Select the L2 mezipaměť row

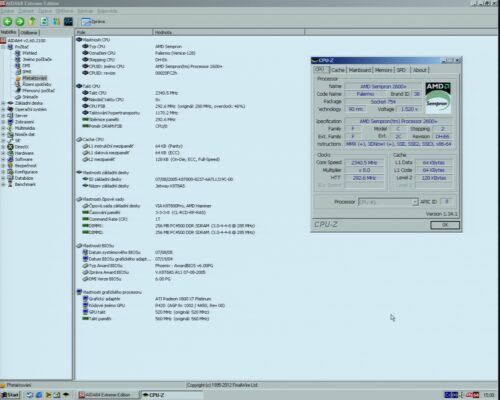tap(151, 159)
